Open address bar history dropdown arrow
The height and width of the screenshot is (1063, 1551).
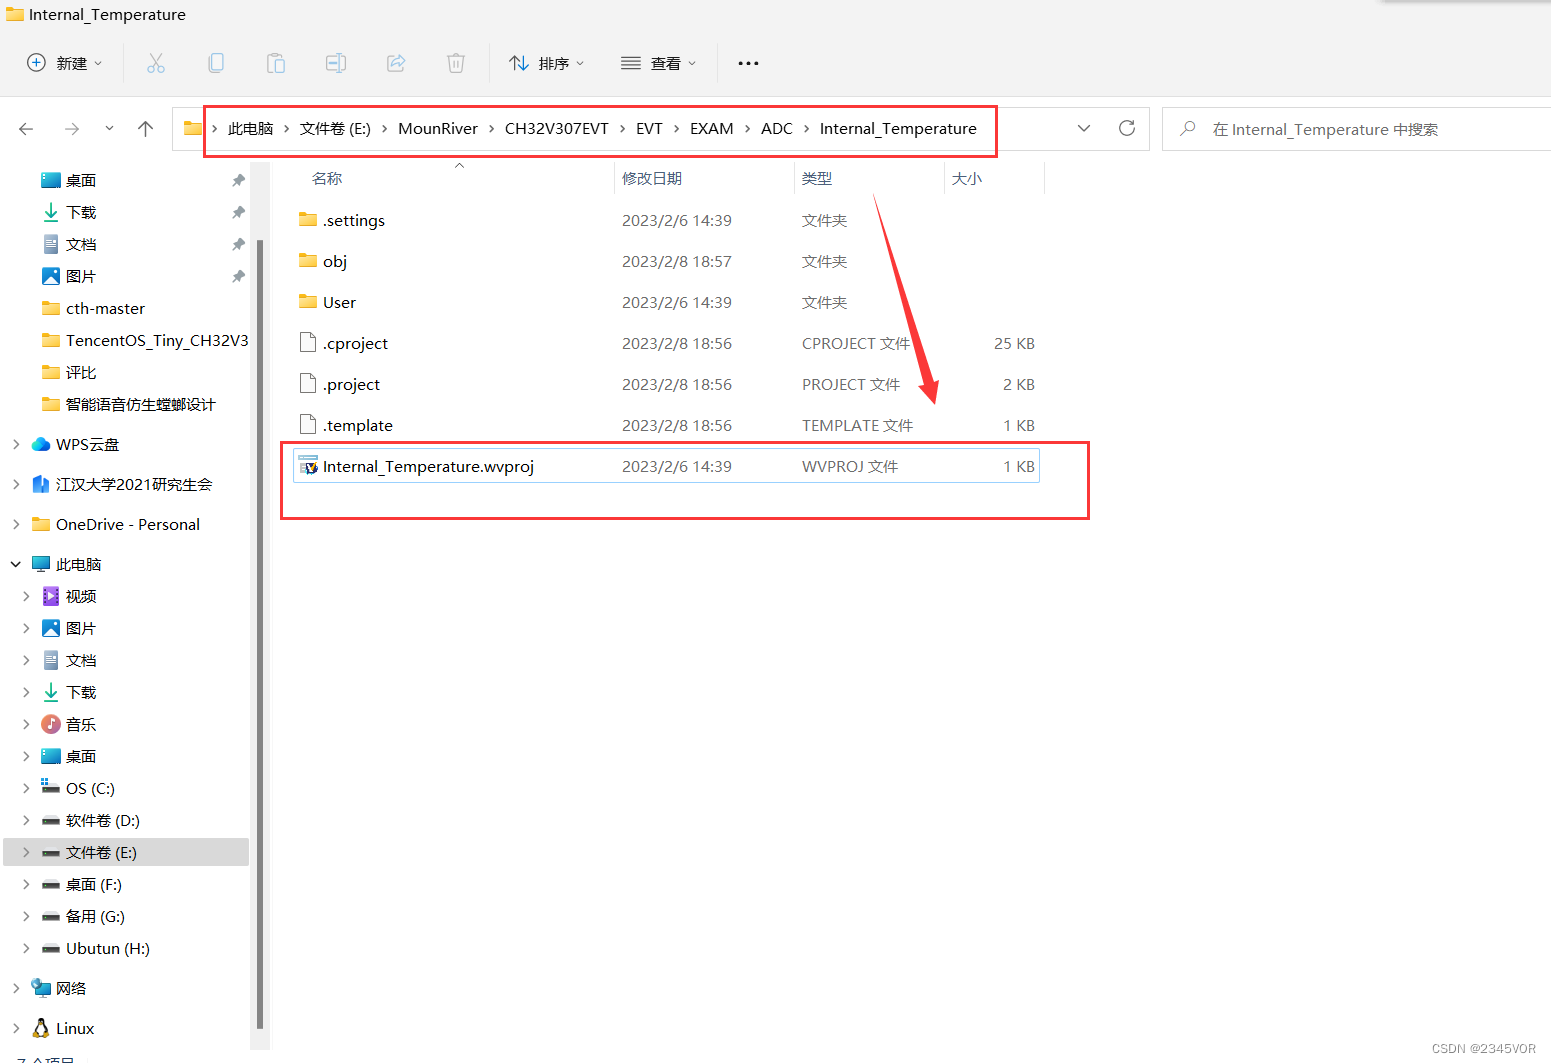1084,129
